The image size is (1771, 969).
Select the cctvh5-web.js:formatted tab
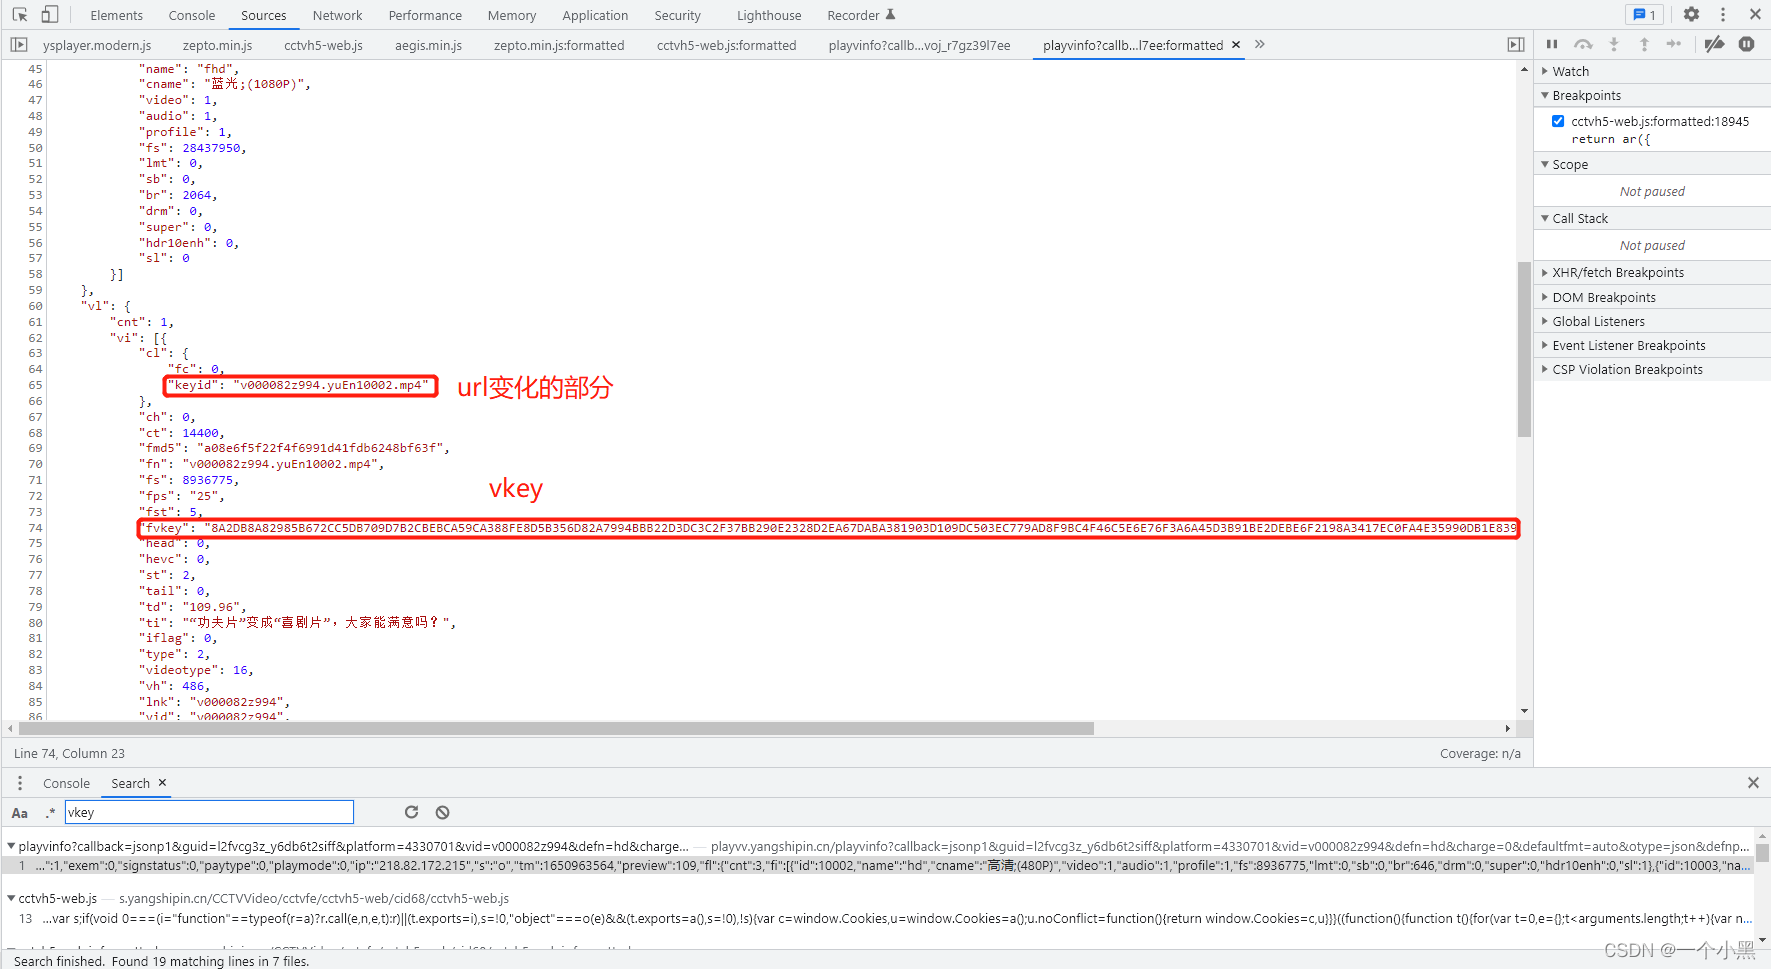[727, 45]
